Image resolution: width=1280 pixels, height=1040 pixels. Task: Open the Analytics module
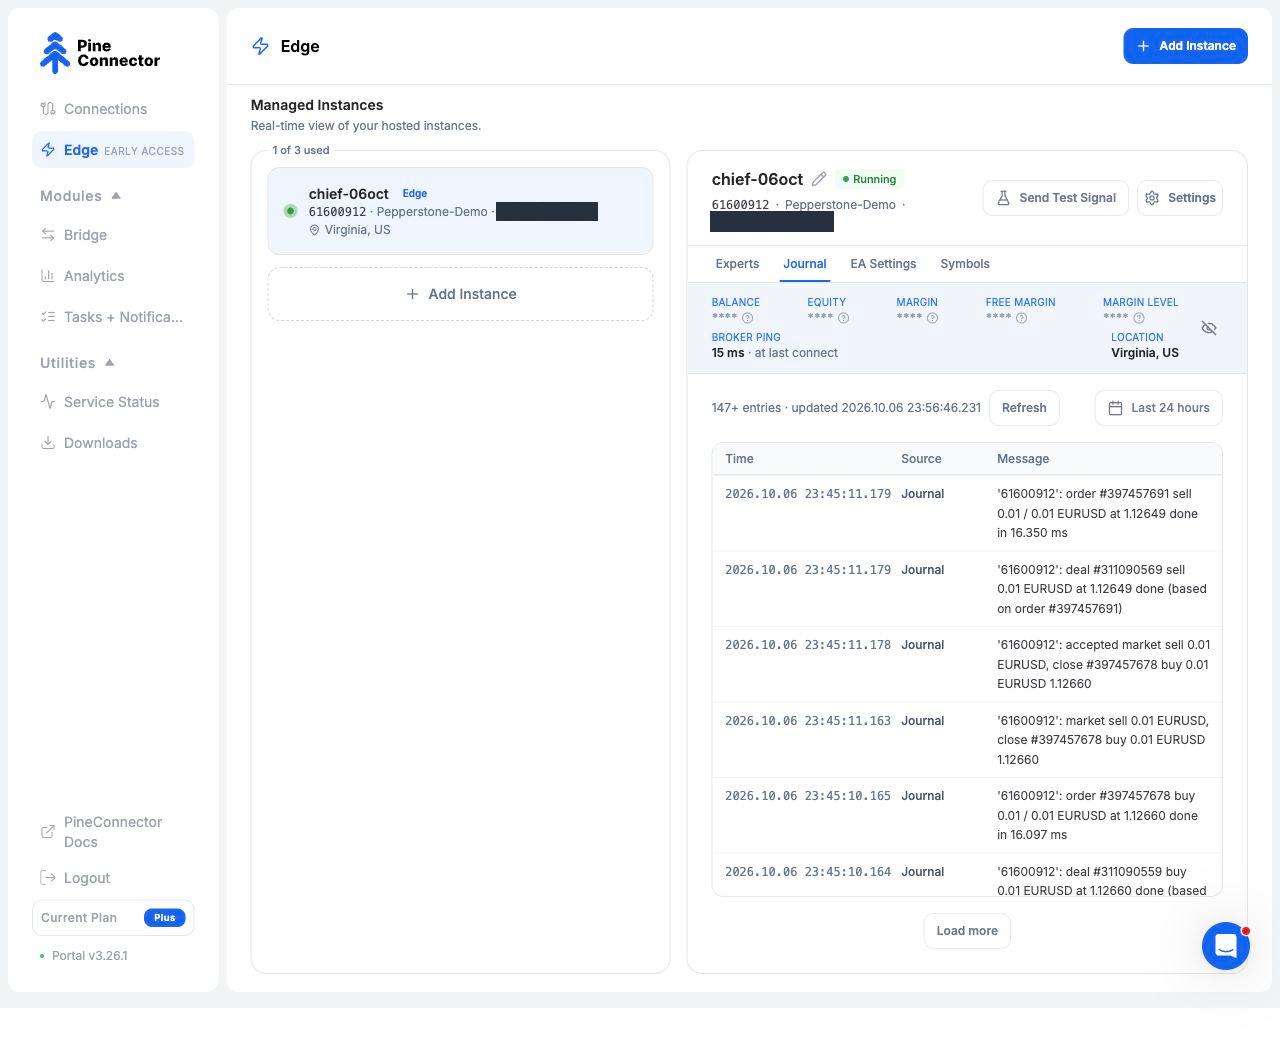coord(113,276)
